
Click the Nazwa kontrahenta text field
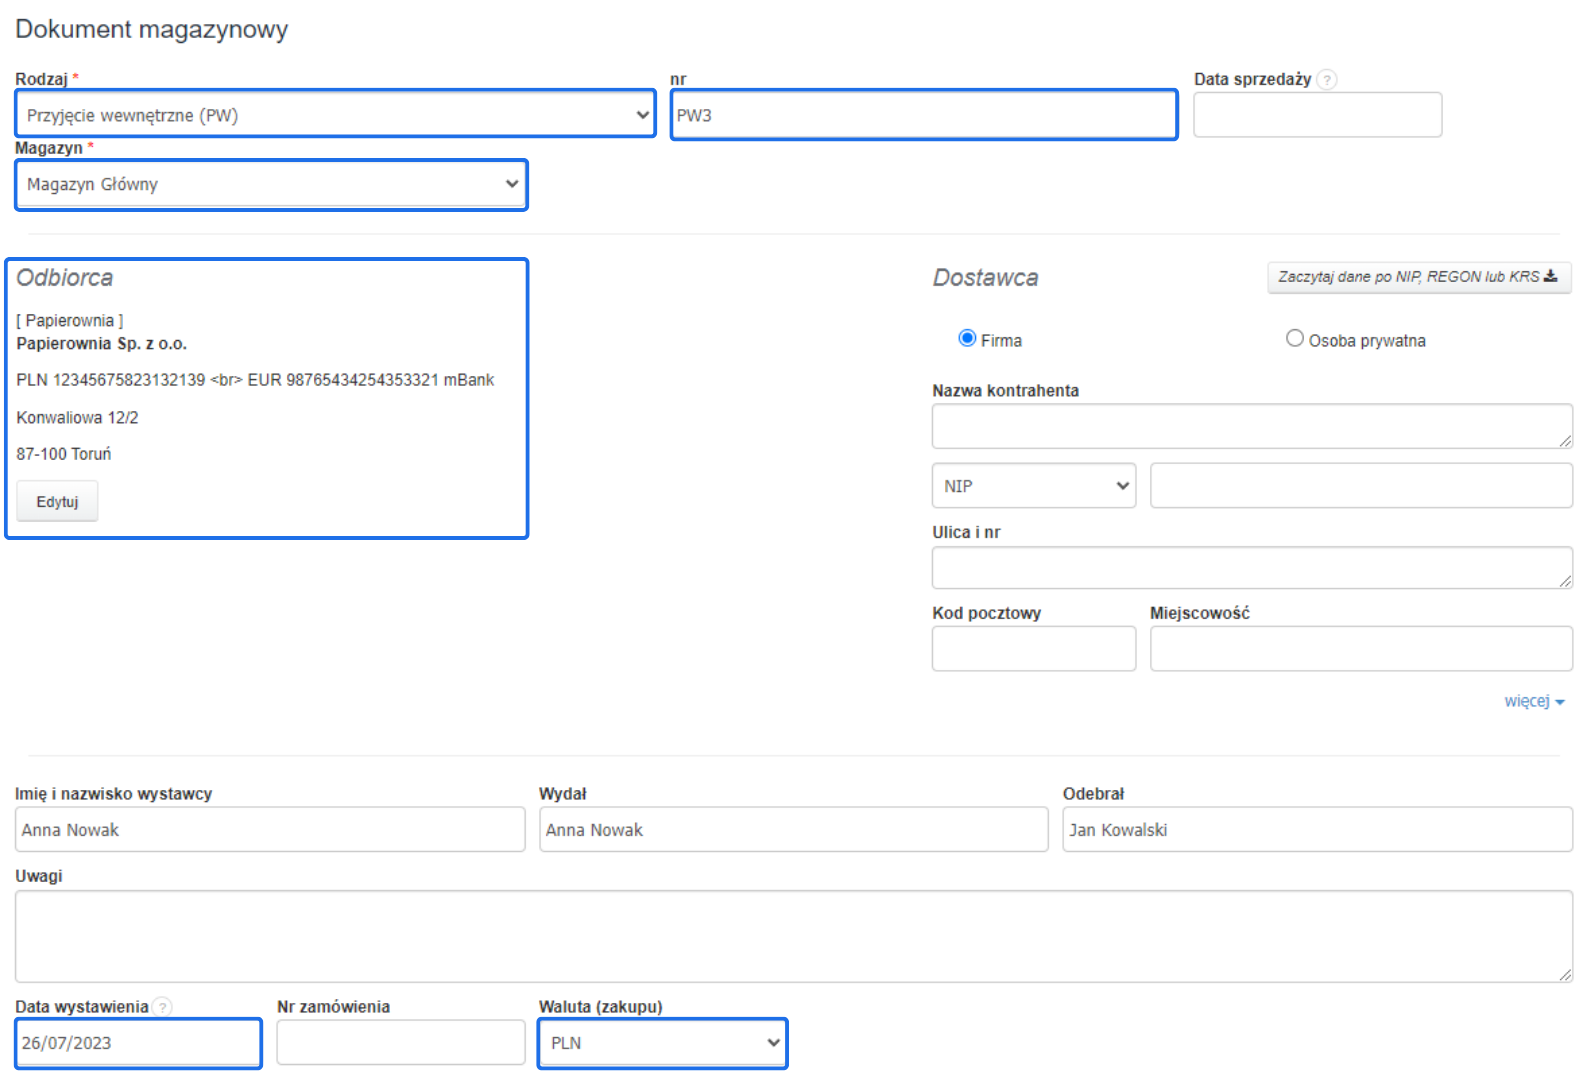pyautogui.click(x=1250, y=427)
